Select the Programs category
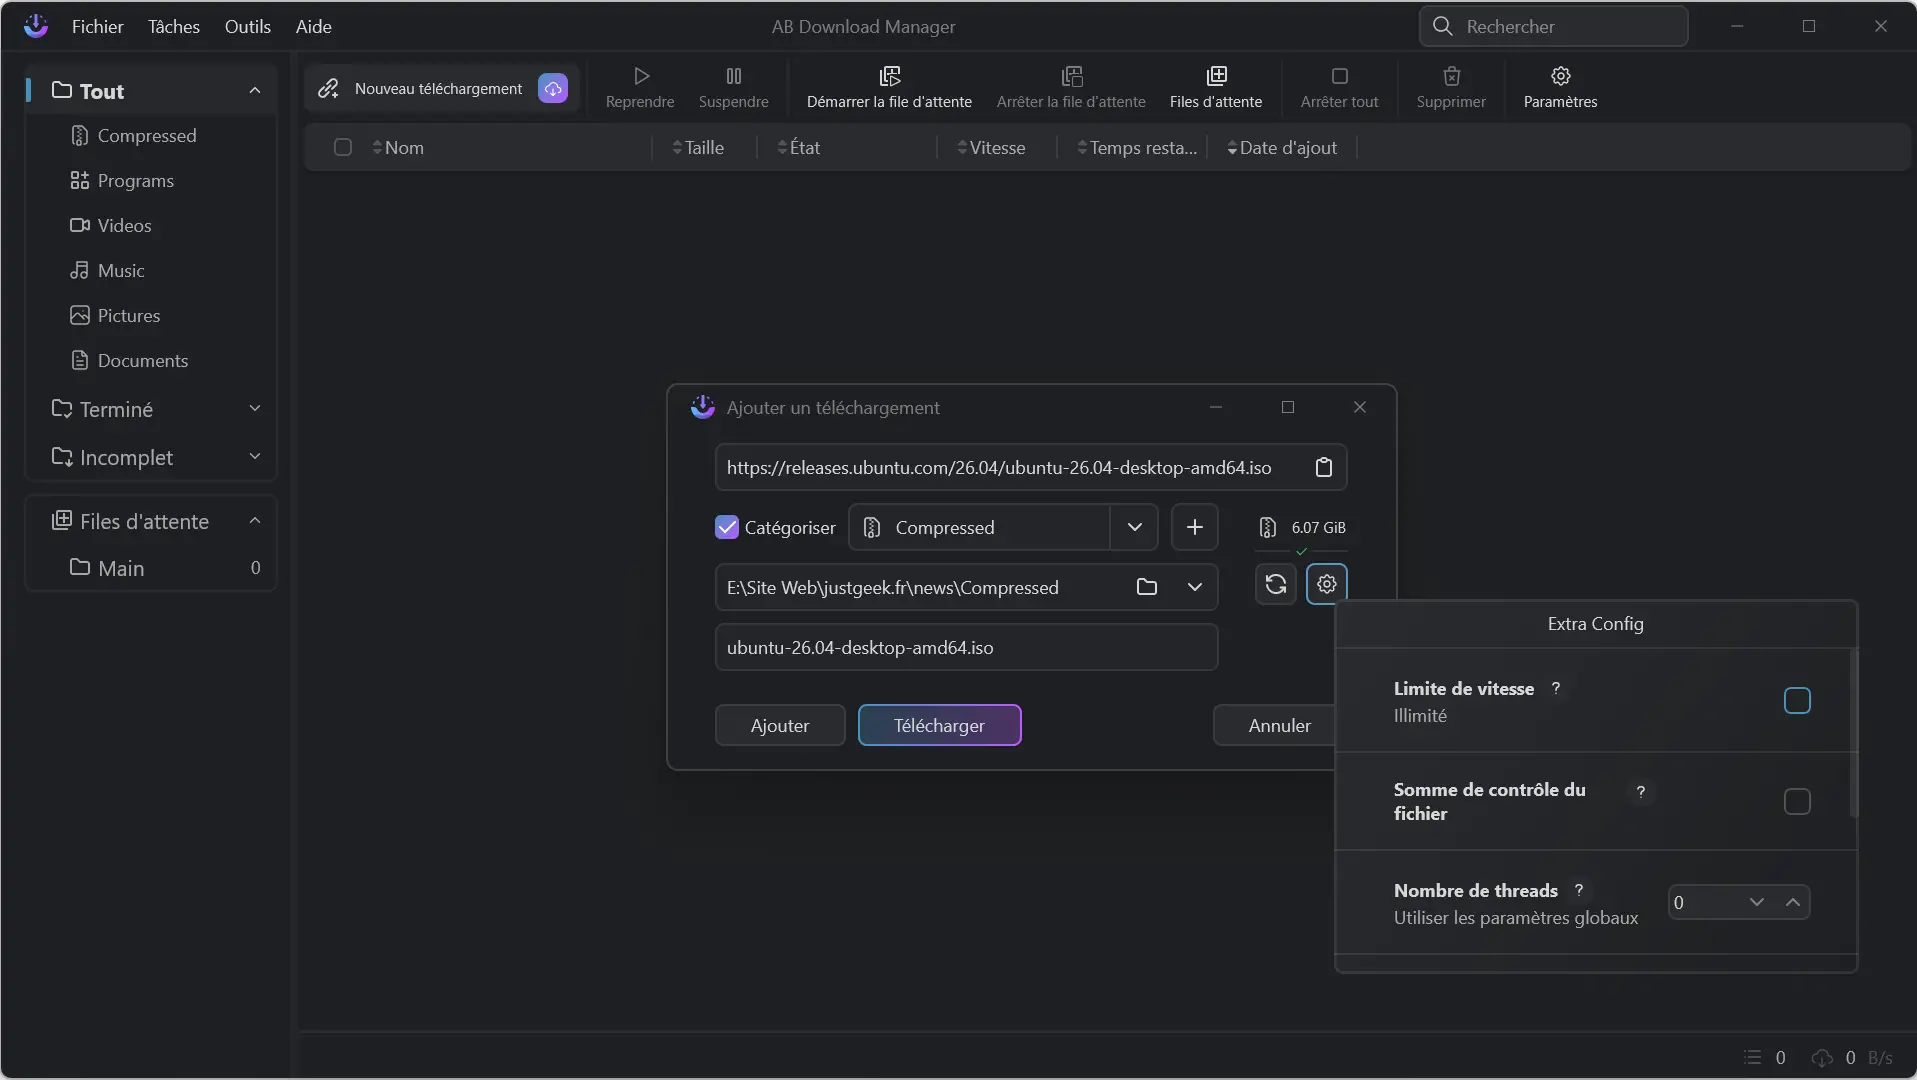The height and width of the screenshot is (1080, 1917). (150, 180)
